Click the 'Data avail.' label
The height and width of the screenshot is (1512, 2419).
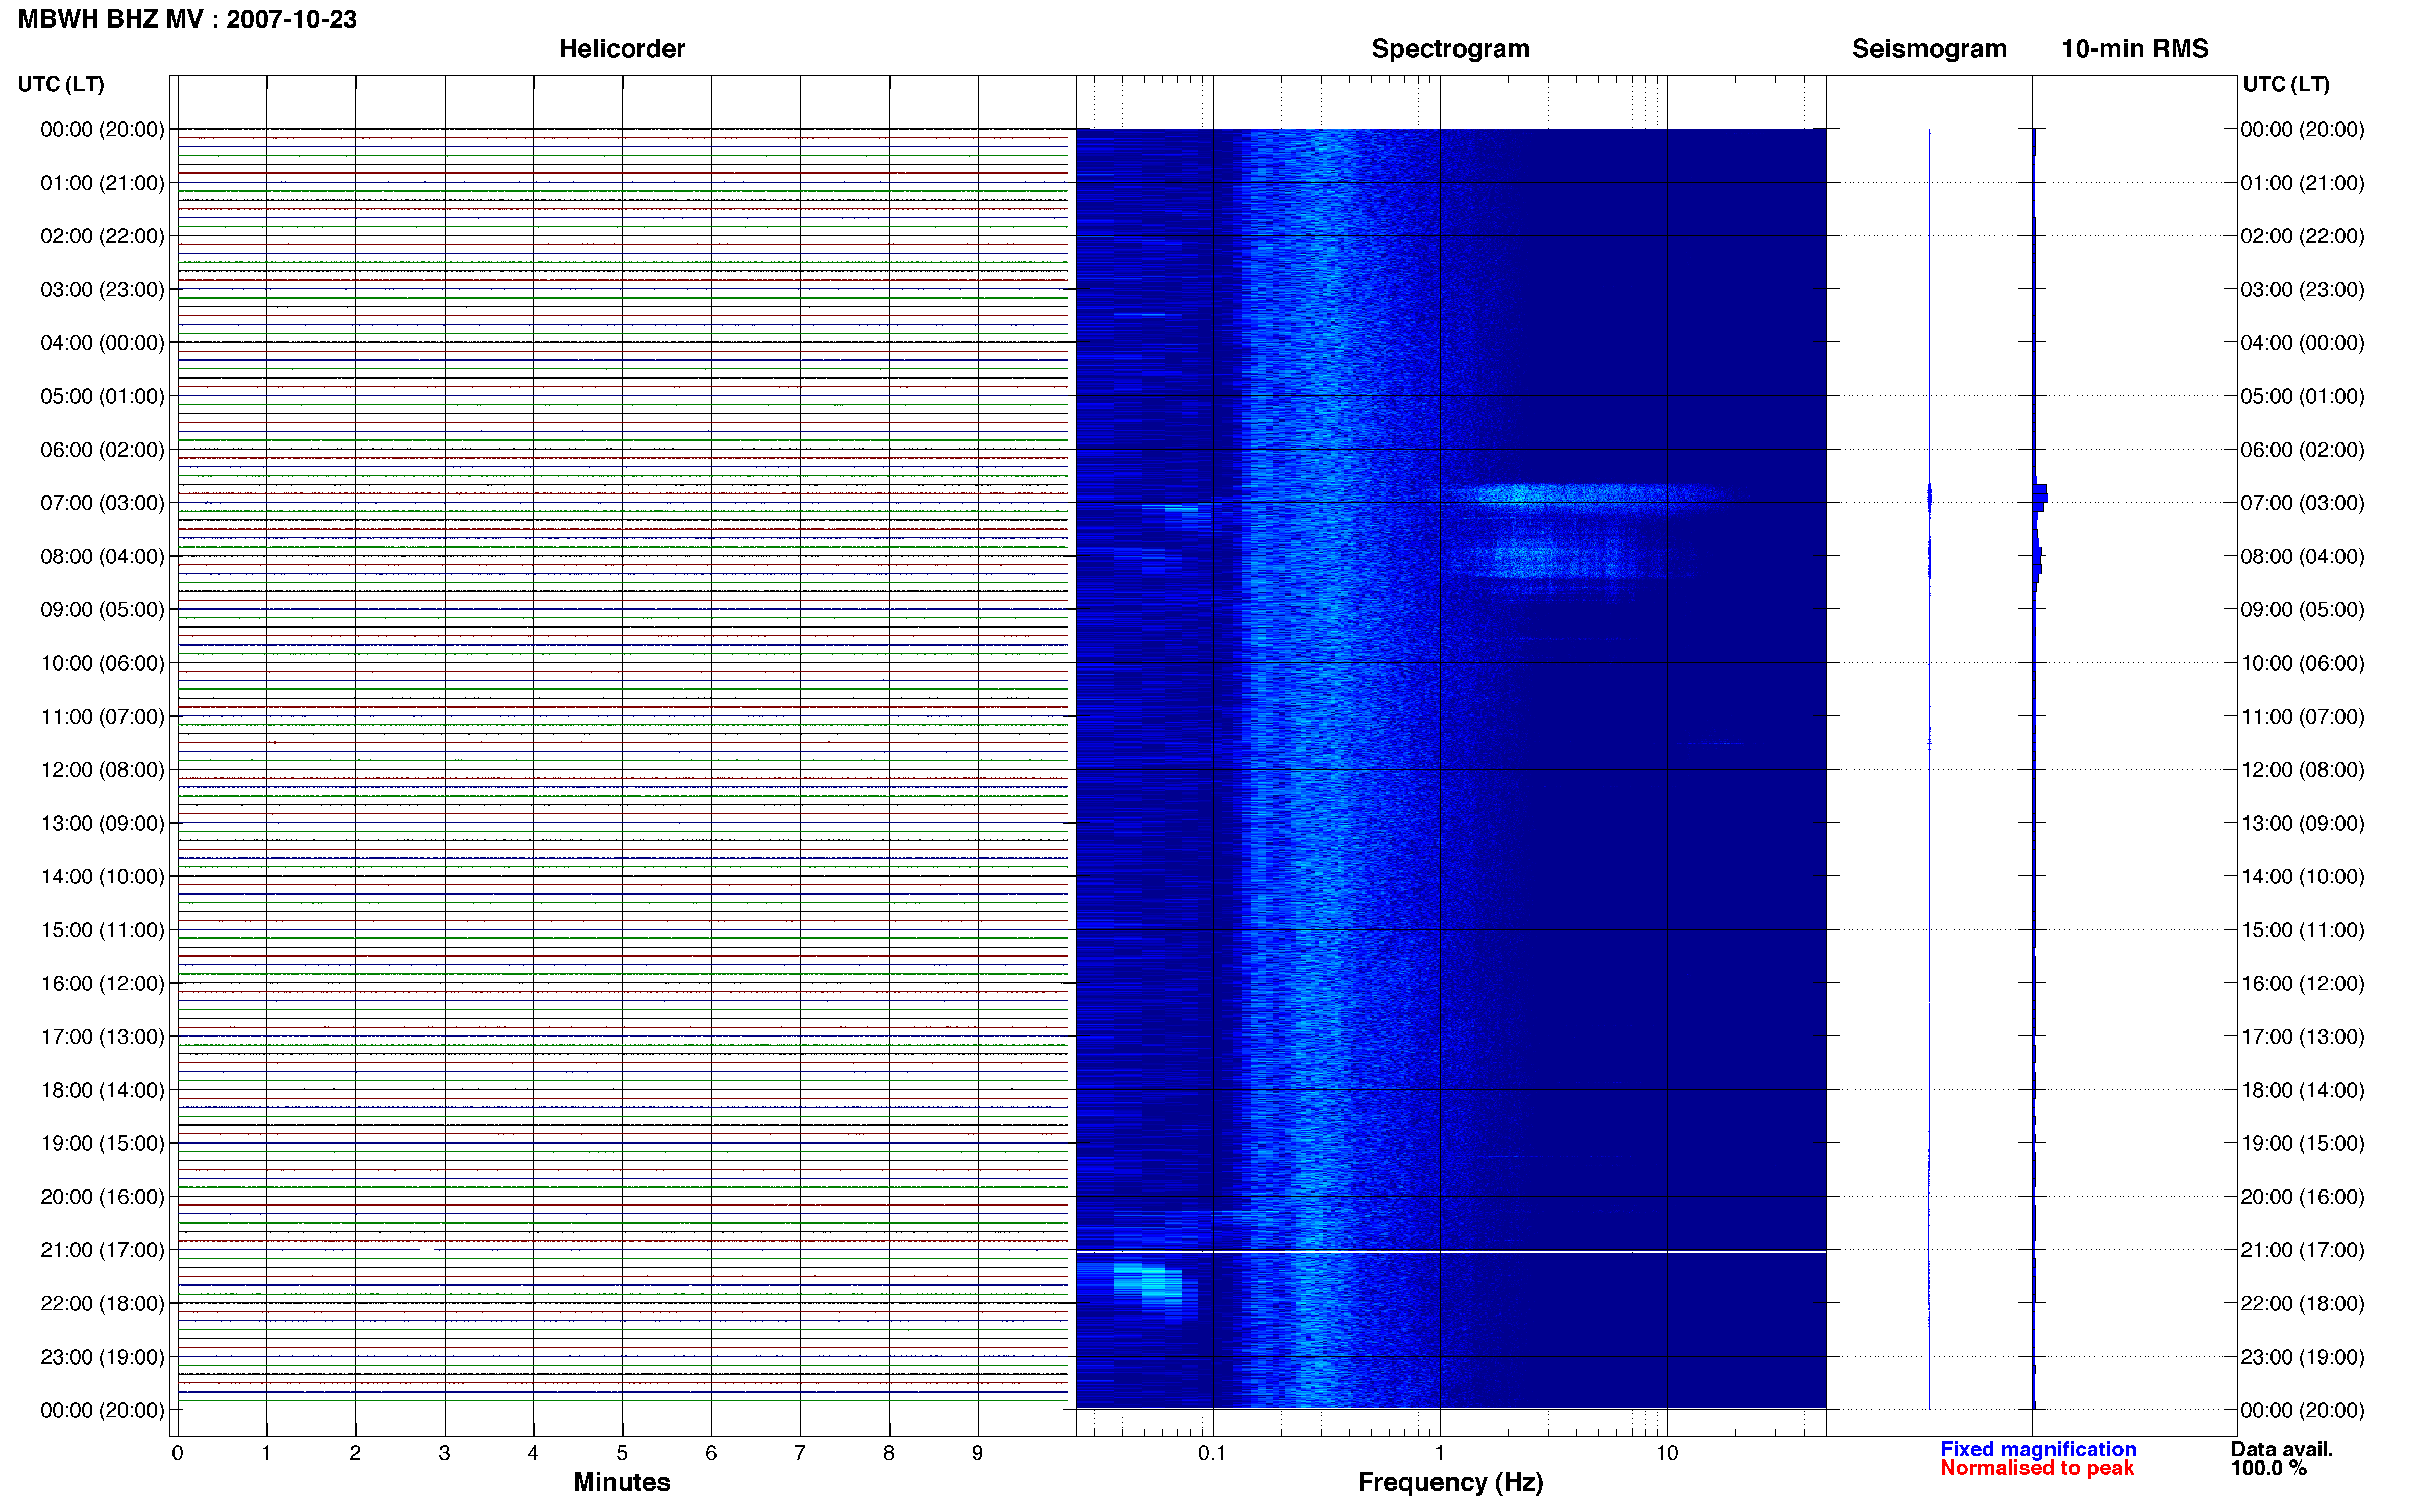point(2281,1449)
